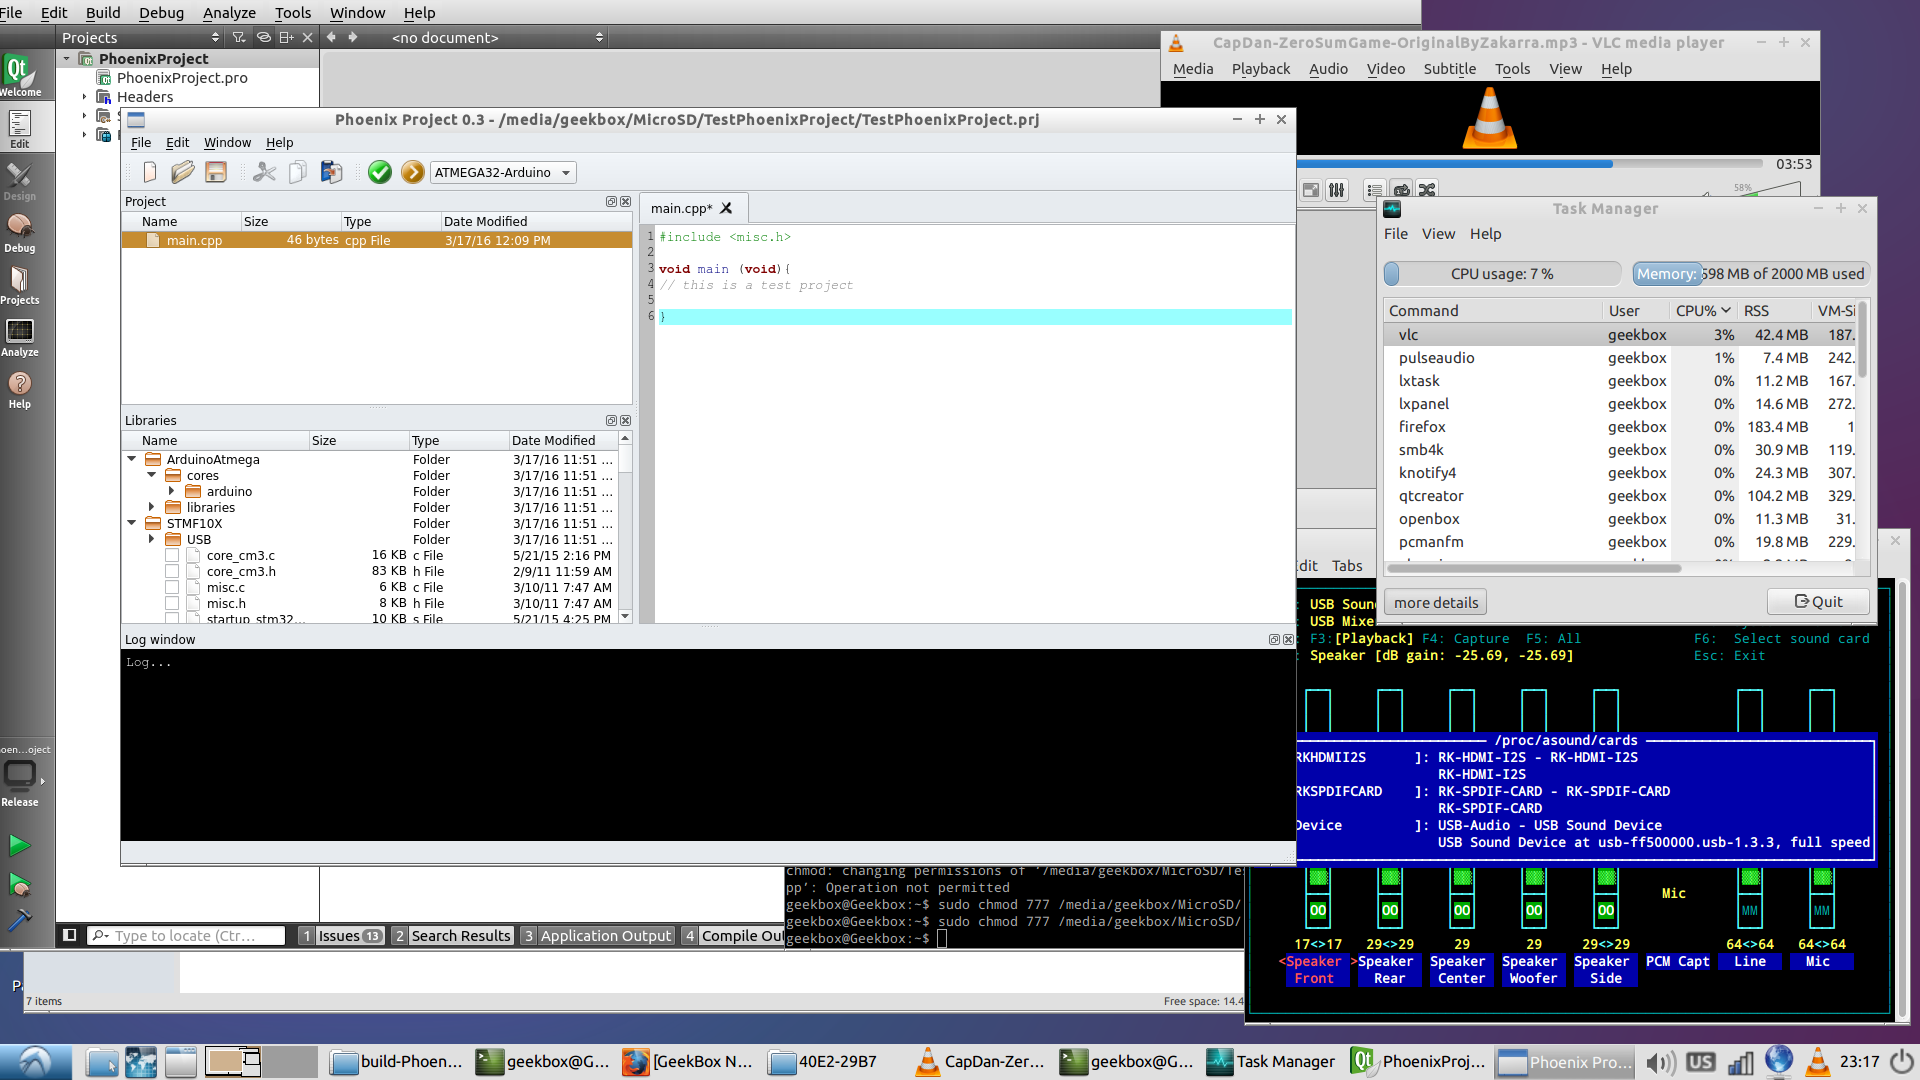Quit Task Manager using the Quit button

tap(1817, 601)
